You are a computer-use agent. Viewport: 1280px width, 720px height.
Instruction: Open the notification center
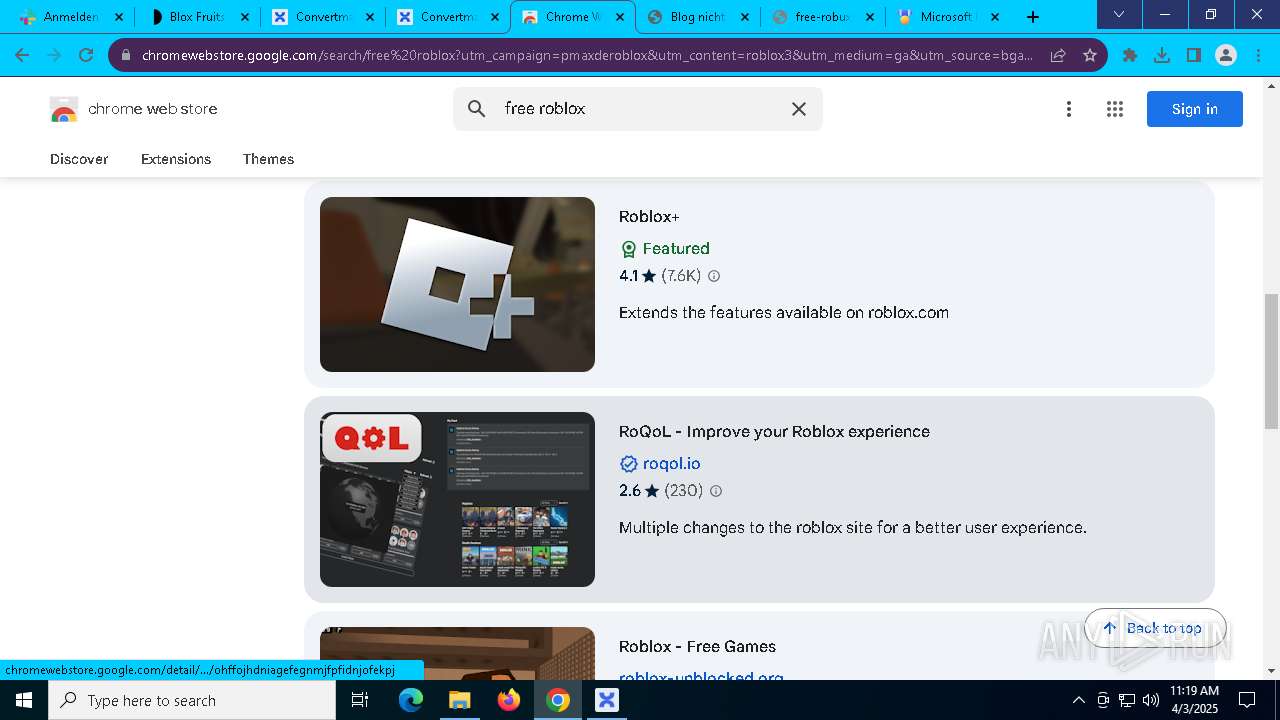(x=1247, y=700)
